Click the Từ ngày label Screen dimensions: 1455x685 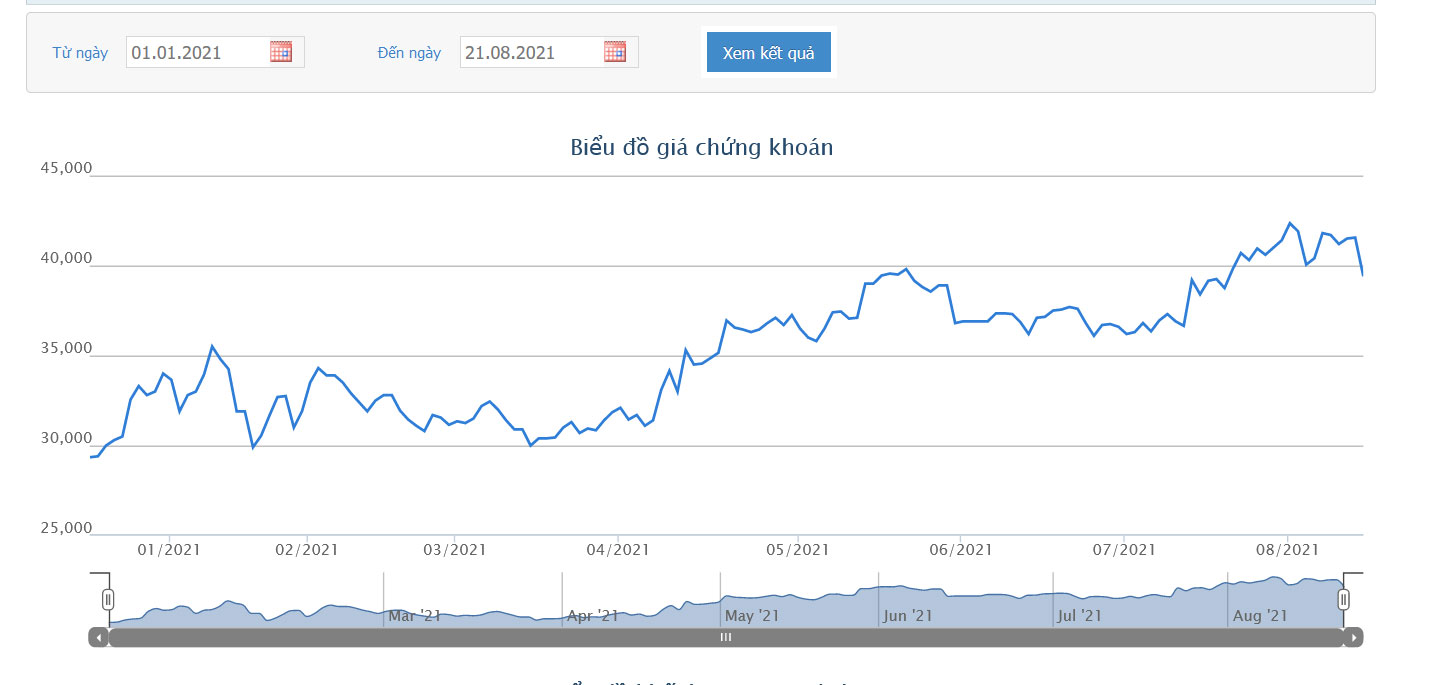click(x=80, y=53)
